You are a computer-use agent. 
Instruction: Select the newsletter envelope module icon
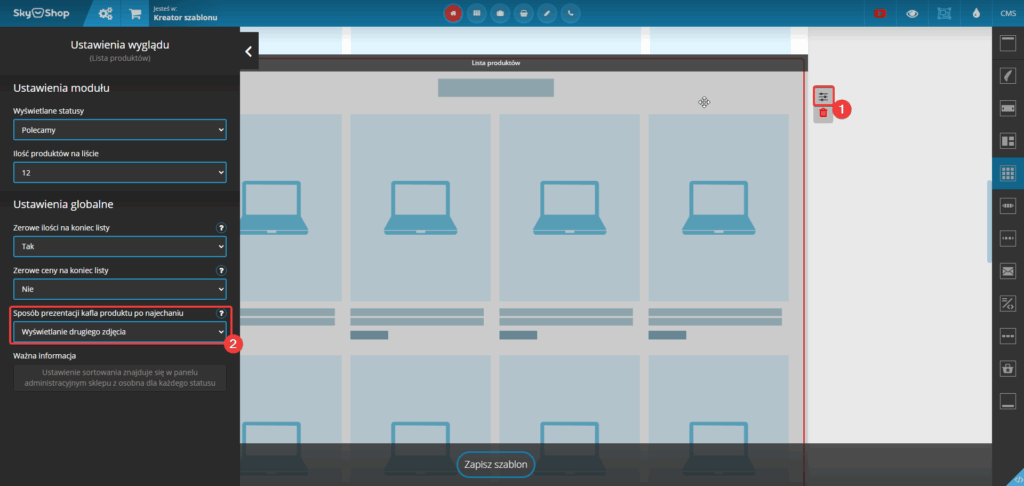[1008, 270]
